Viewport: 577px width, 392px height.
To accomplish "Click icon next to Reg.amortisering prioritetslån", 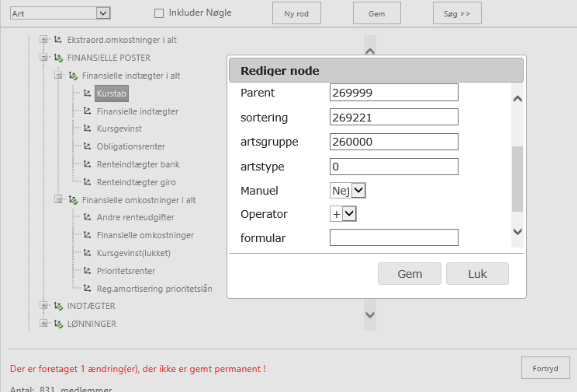I will (x=87, y=288).
